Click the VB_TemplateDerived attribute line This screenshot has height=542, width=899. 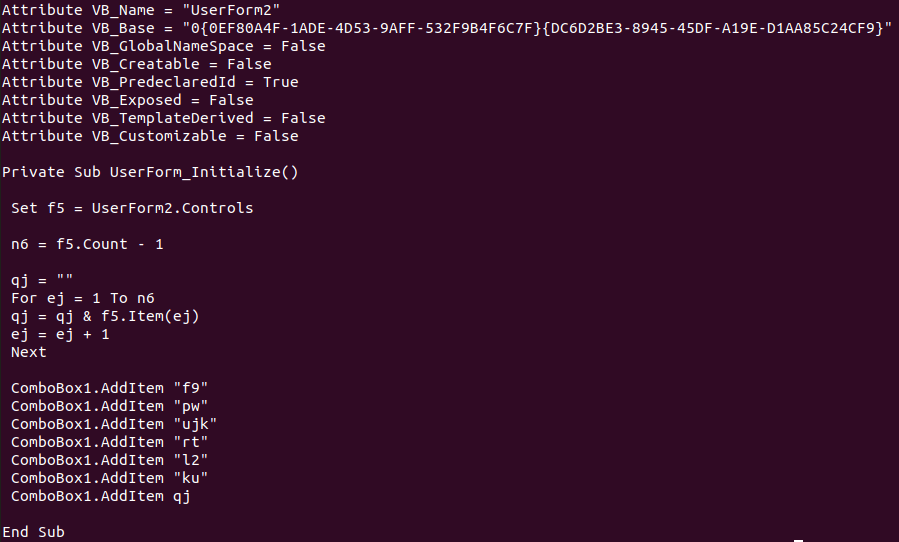tap(163, 118)
